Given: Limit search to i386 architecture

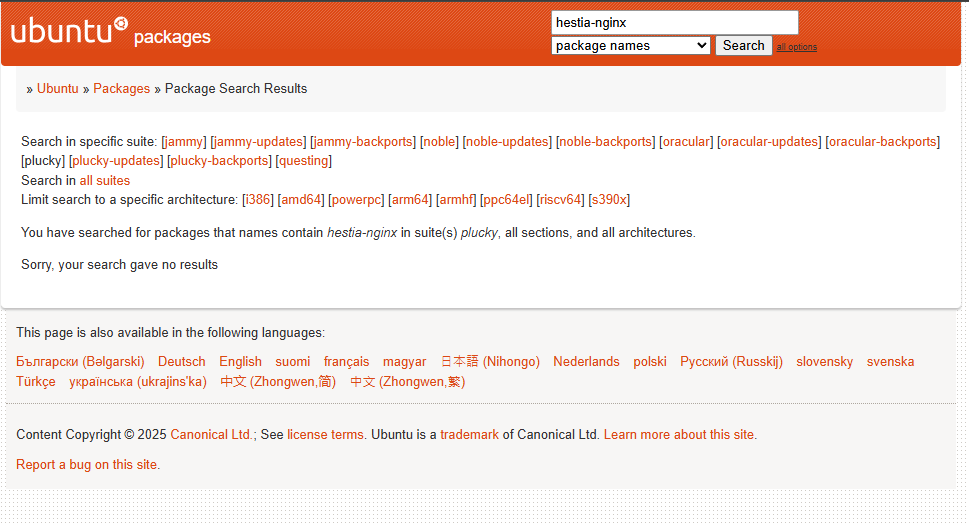Looking at the screenshot, I should coord(258,200).
